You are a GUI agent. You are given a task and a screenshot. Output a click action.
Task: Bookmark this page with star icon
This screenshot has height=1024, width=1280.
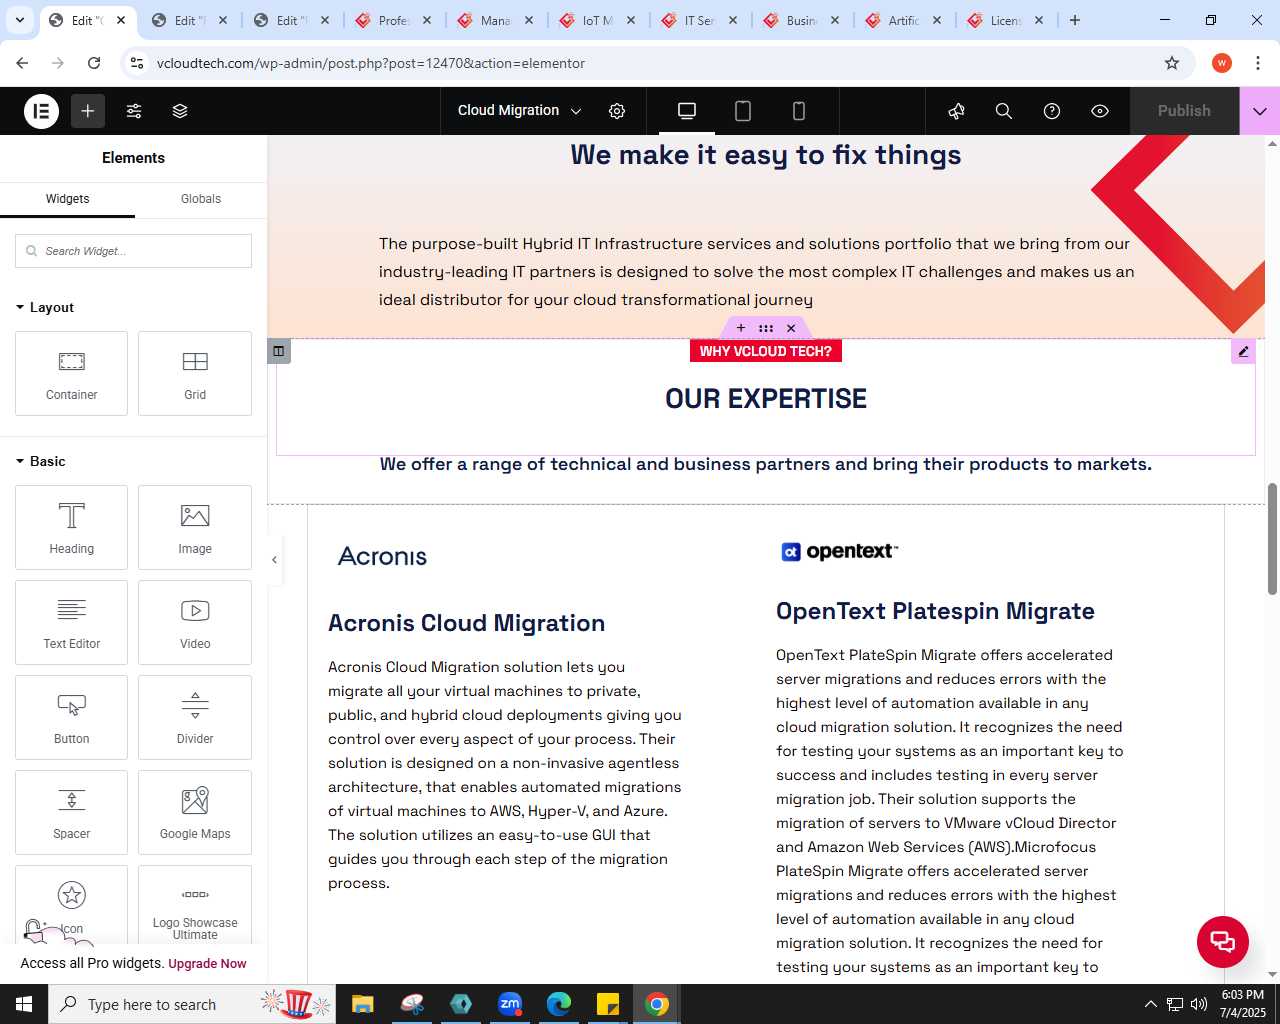(x=1172, y=63)
